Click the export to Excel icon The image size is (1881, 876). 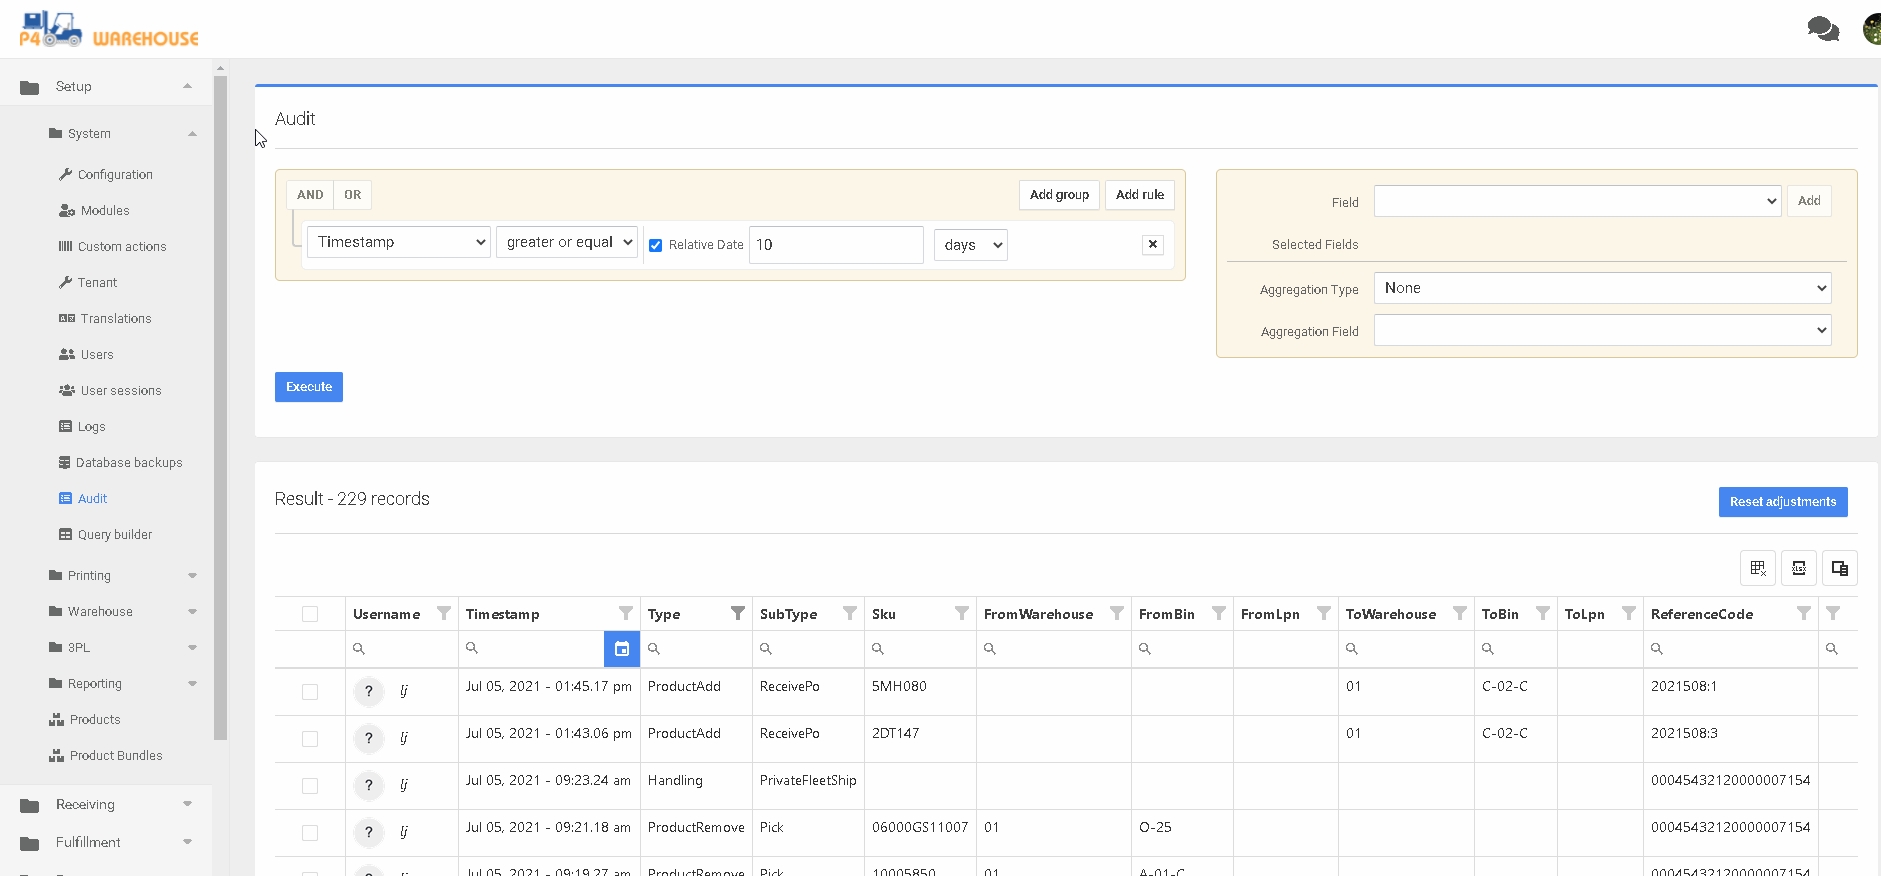coord(1798,568)
